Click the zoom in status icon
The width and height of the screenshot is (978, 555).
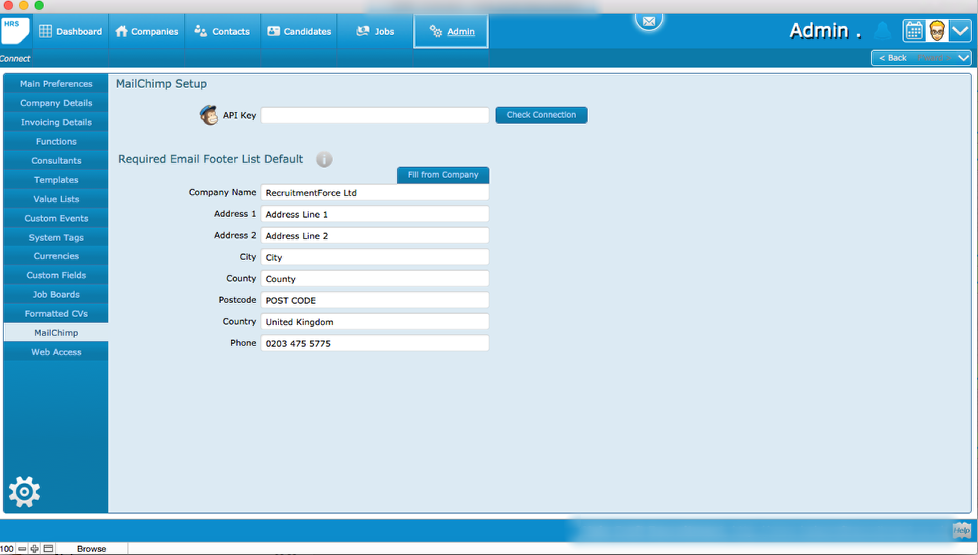[x=34, y=549]
